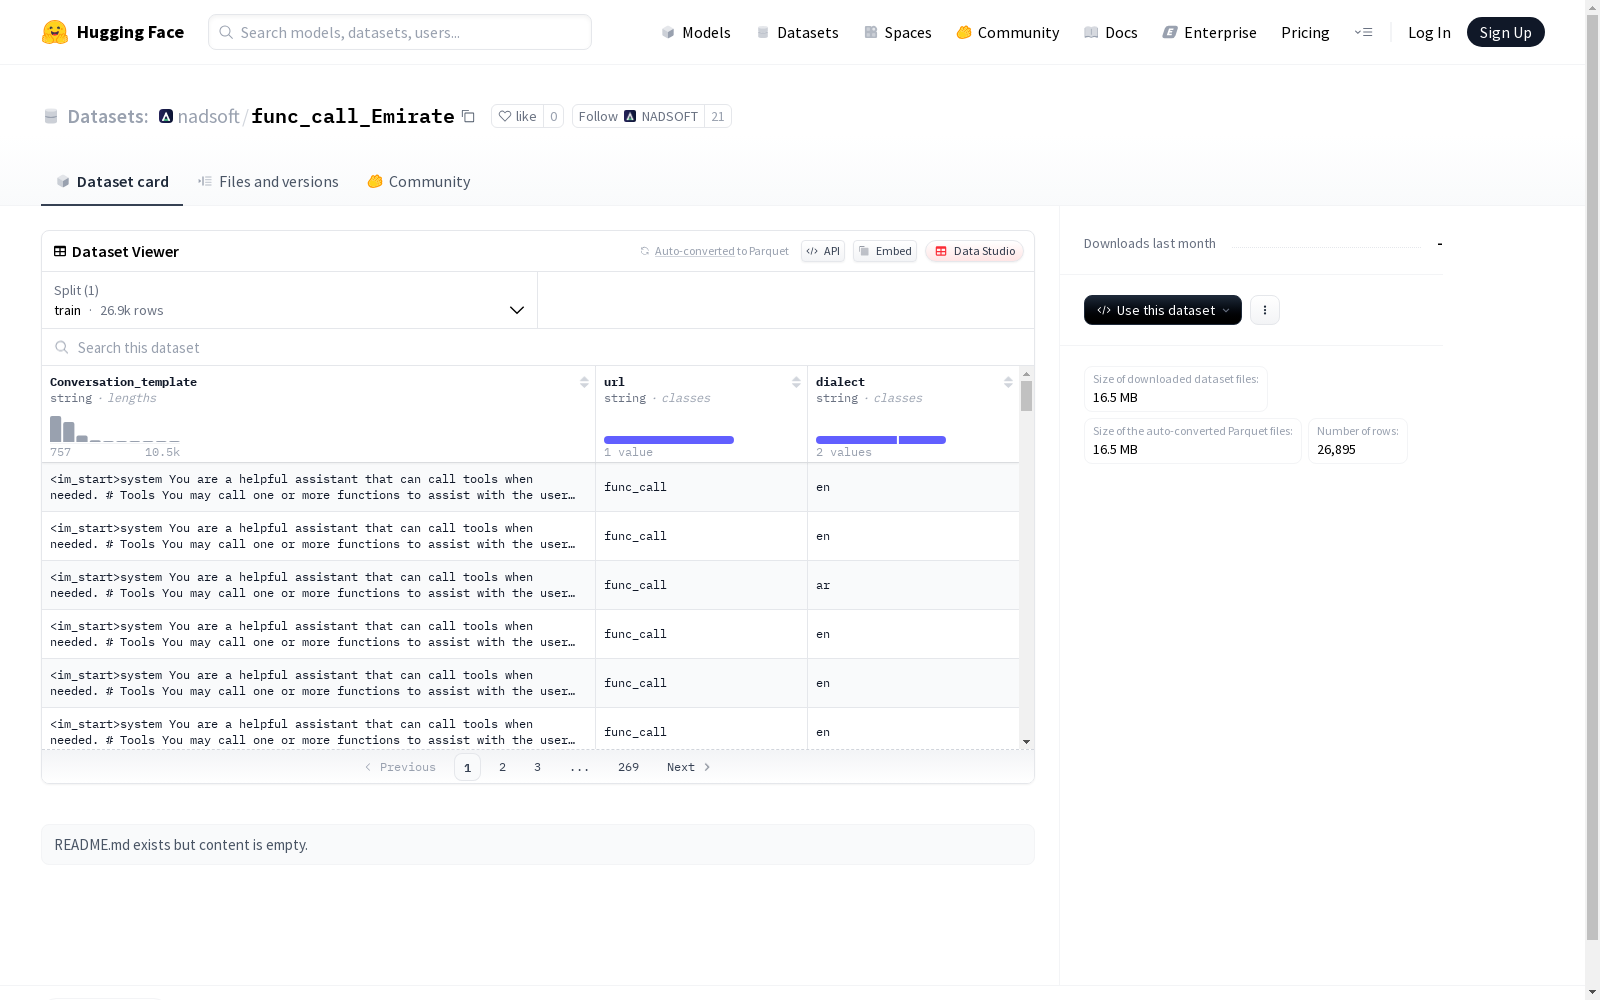Open the three-dot more options button

coord(1265,310)
